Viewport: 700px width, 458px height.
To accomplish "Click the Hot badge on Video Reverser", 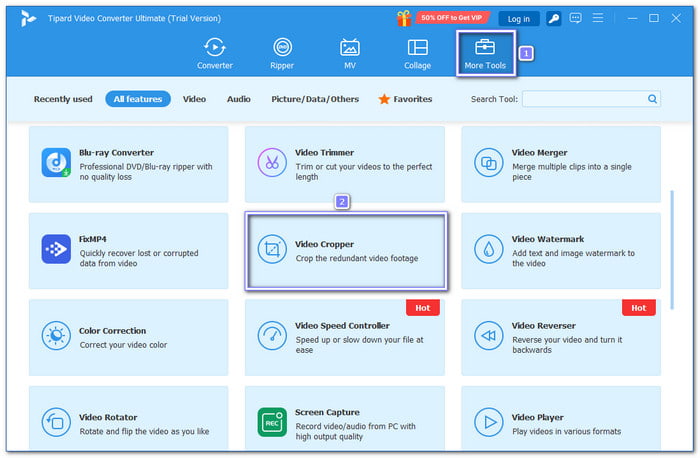I will click(x=639, y=308).
